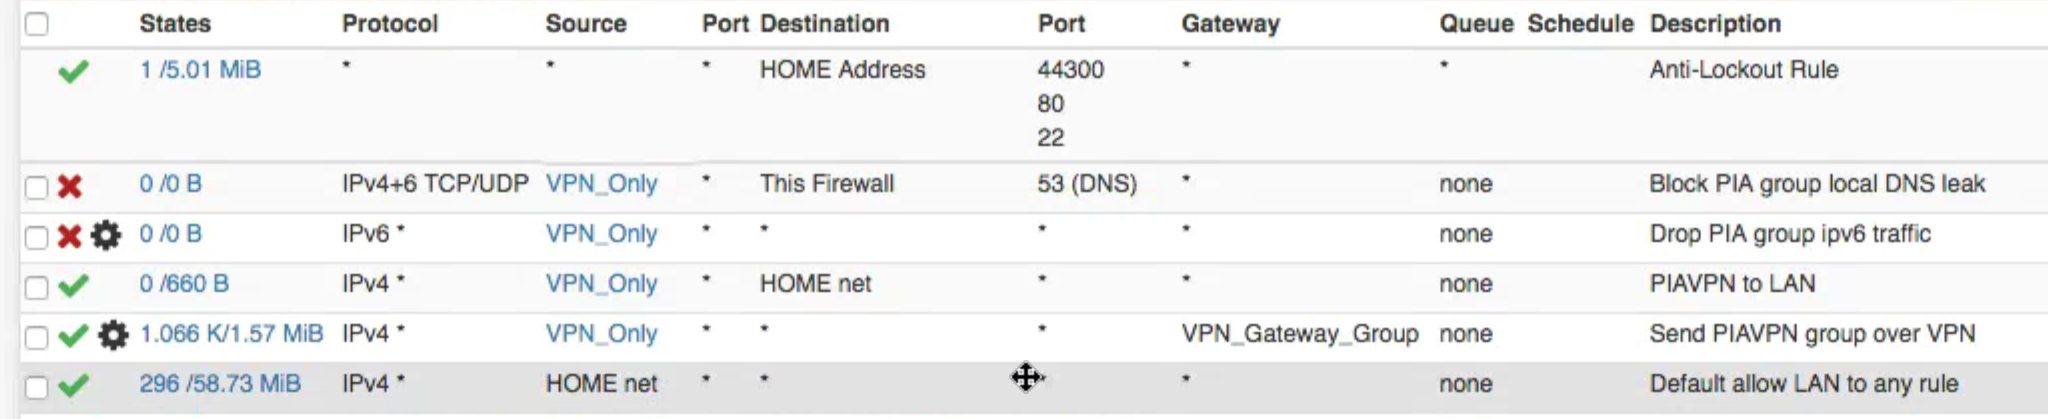Image resolution: width=2048 pixels, height=419 pixels.
Task: Click green pass checkmark on Anti-Lockout Rule
Action: (73, 72)
